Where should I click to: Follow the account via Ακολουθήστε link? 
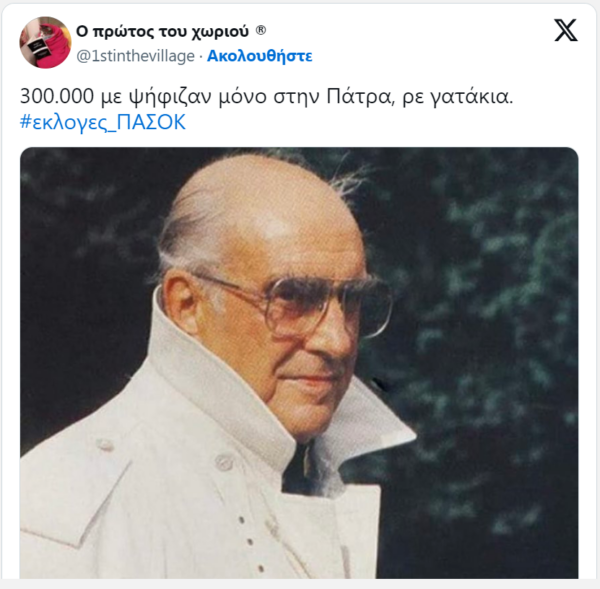[259, 56]
